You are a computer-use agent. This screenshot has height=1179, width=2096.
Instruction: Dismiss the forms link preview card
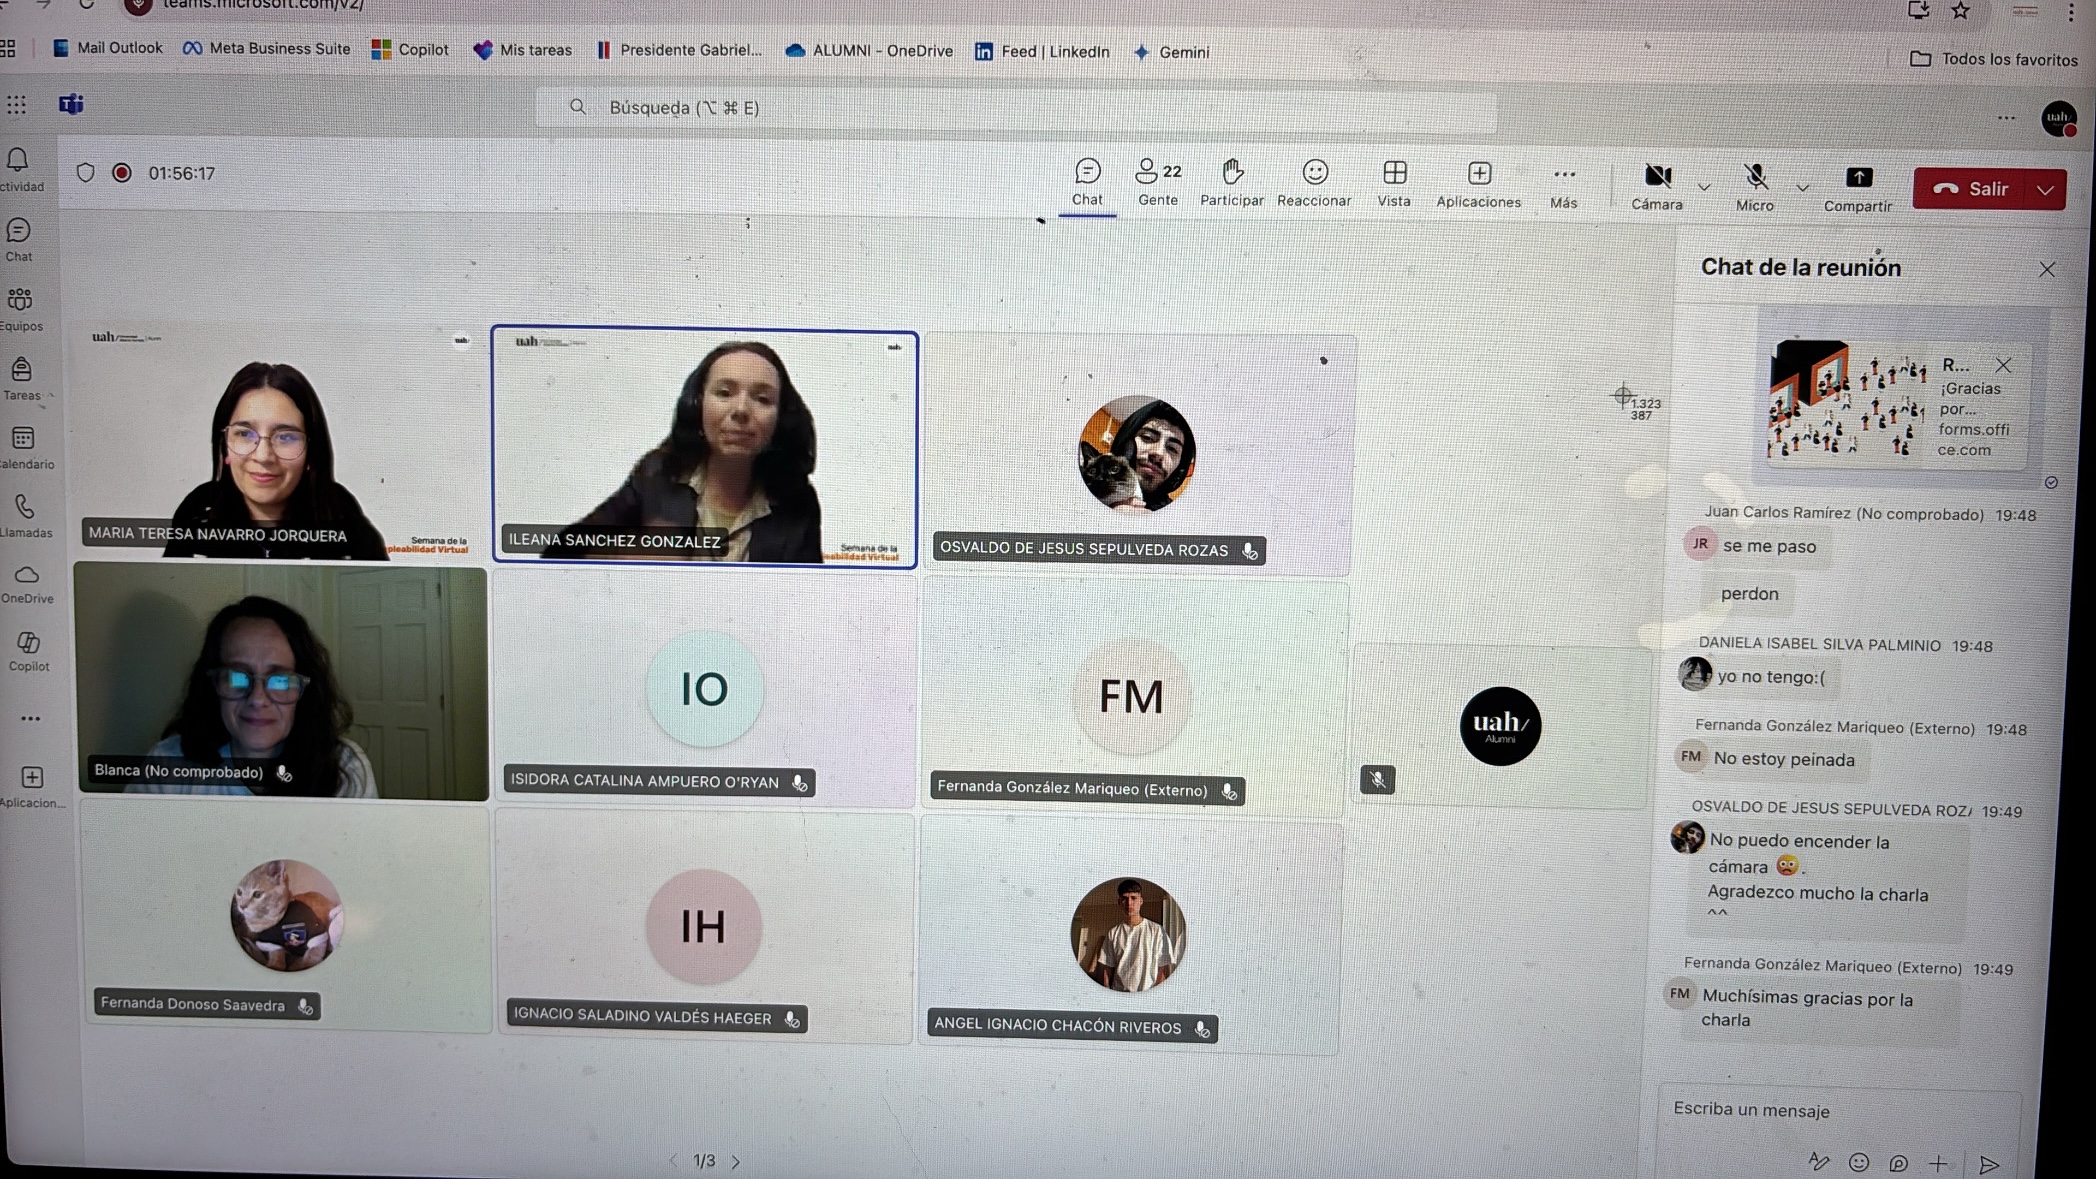[2003, 365]
